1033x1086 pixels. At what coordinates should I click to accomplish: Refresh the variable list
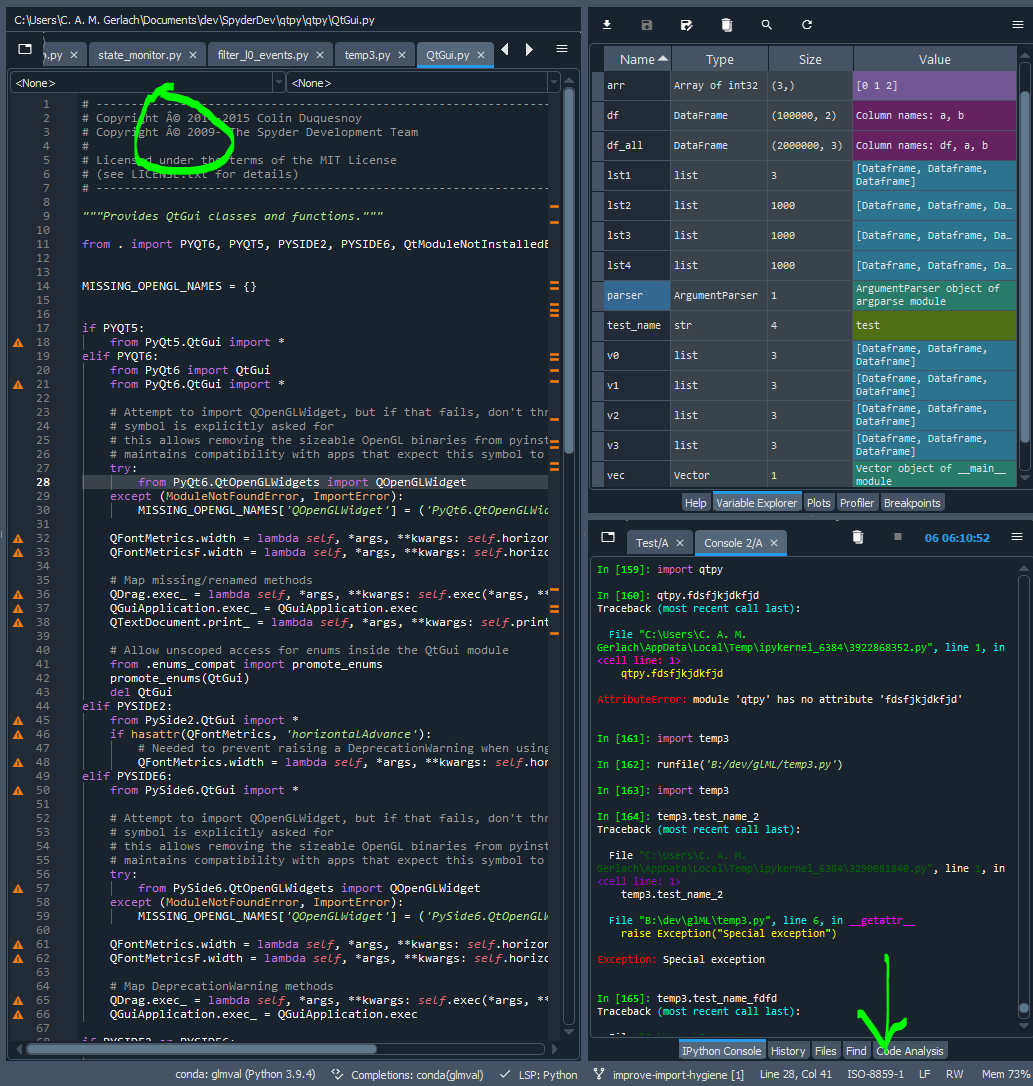806,25
